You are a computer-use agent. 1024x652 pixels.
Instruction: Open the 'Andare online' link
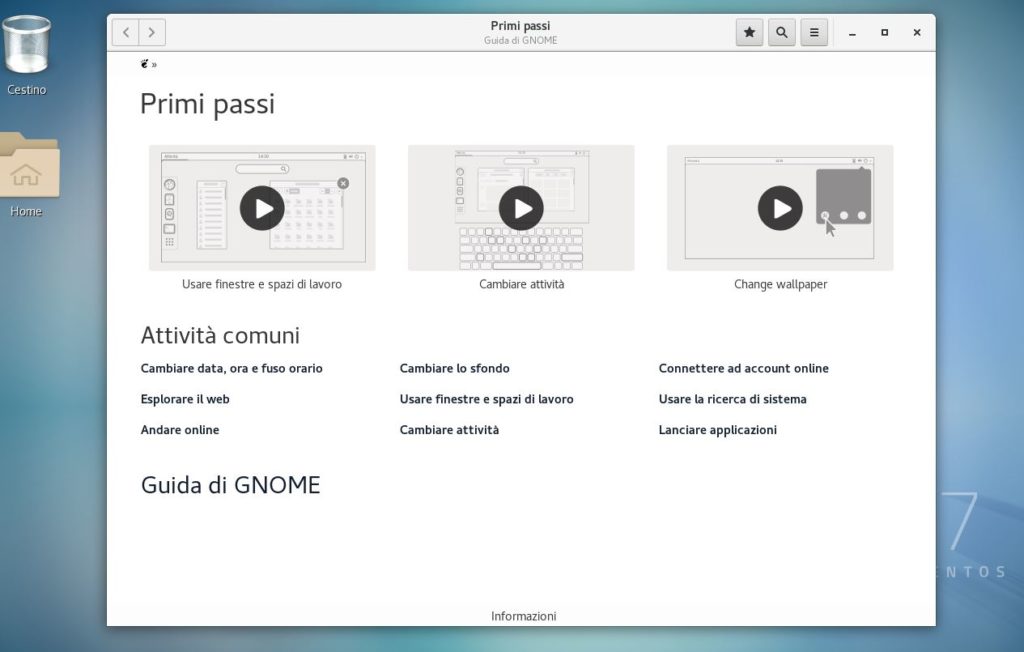(180, 430)
